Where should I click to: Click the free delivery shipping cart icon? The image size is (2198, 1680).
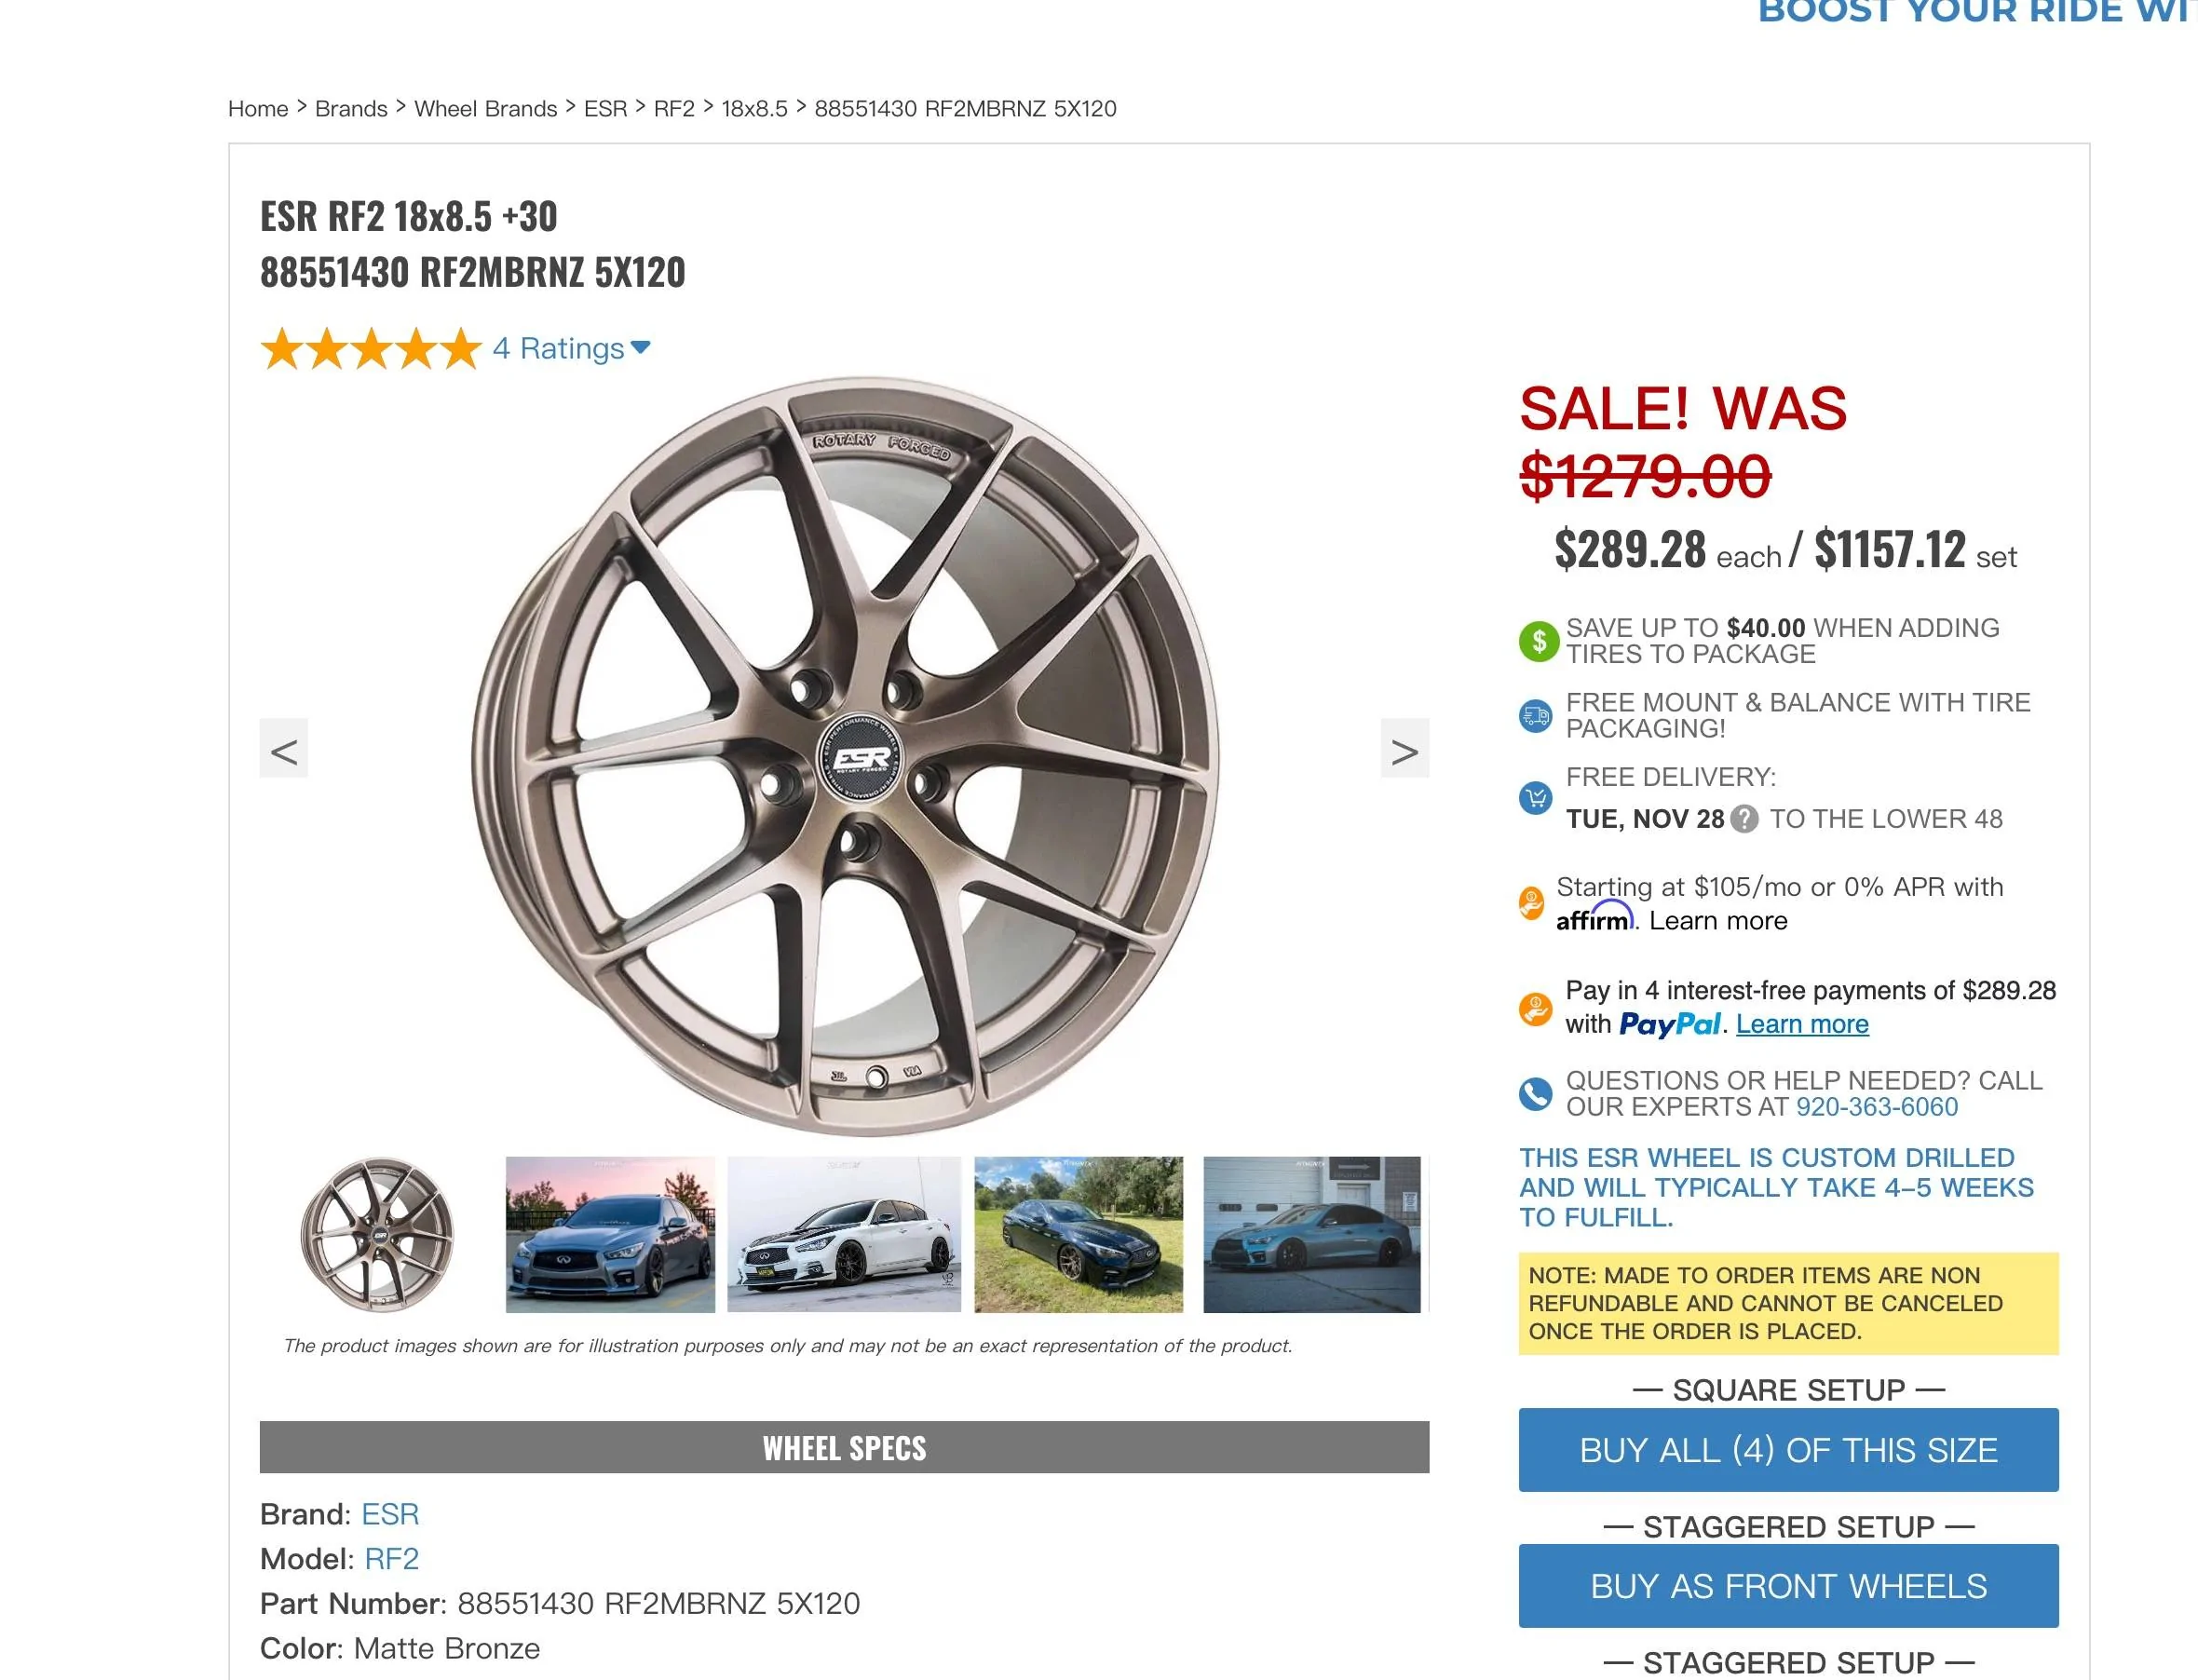1537,800
